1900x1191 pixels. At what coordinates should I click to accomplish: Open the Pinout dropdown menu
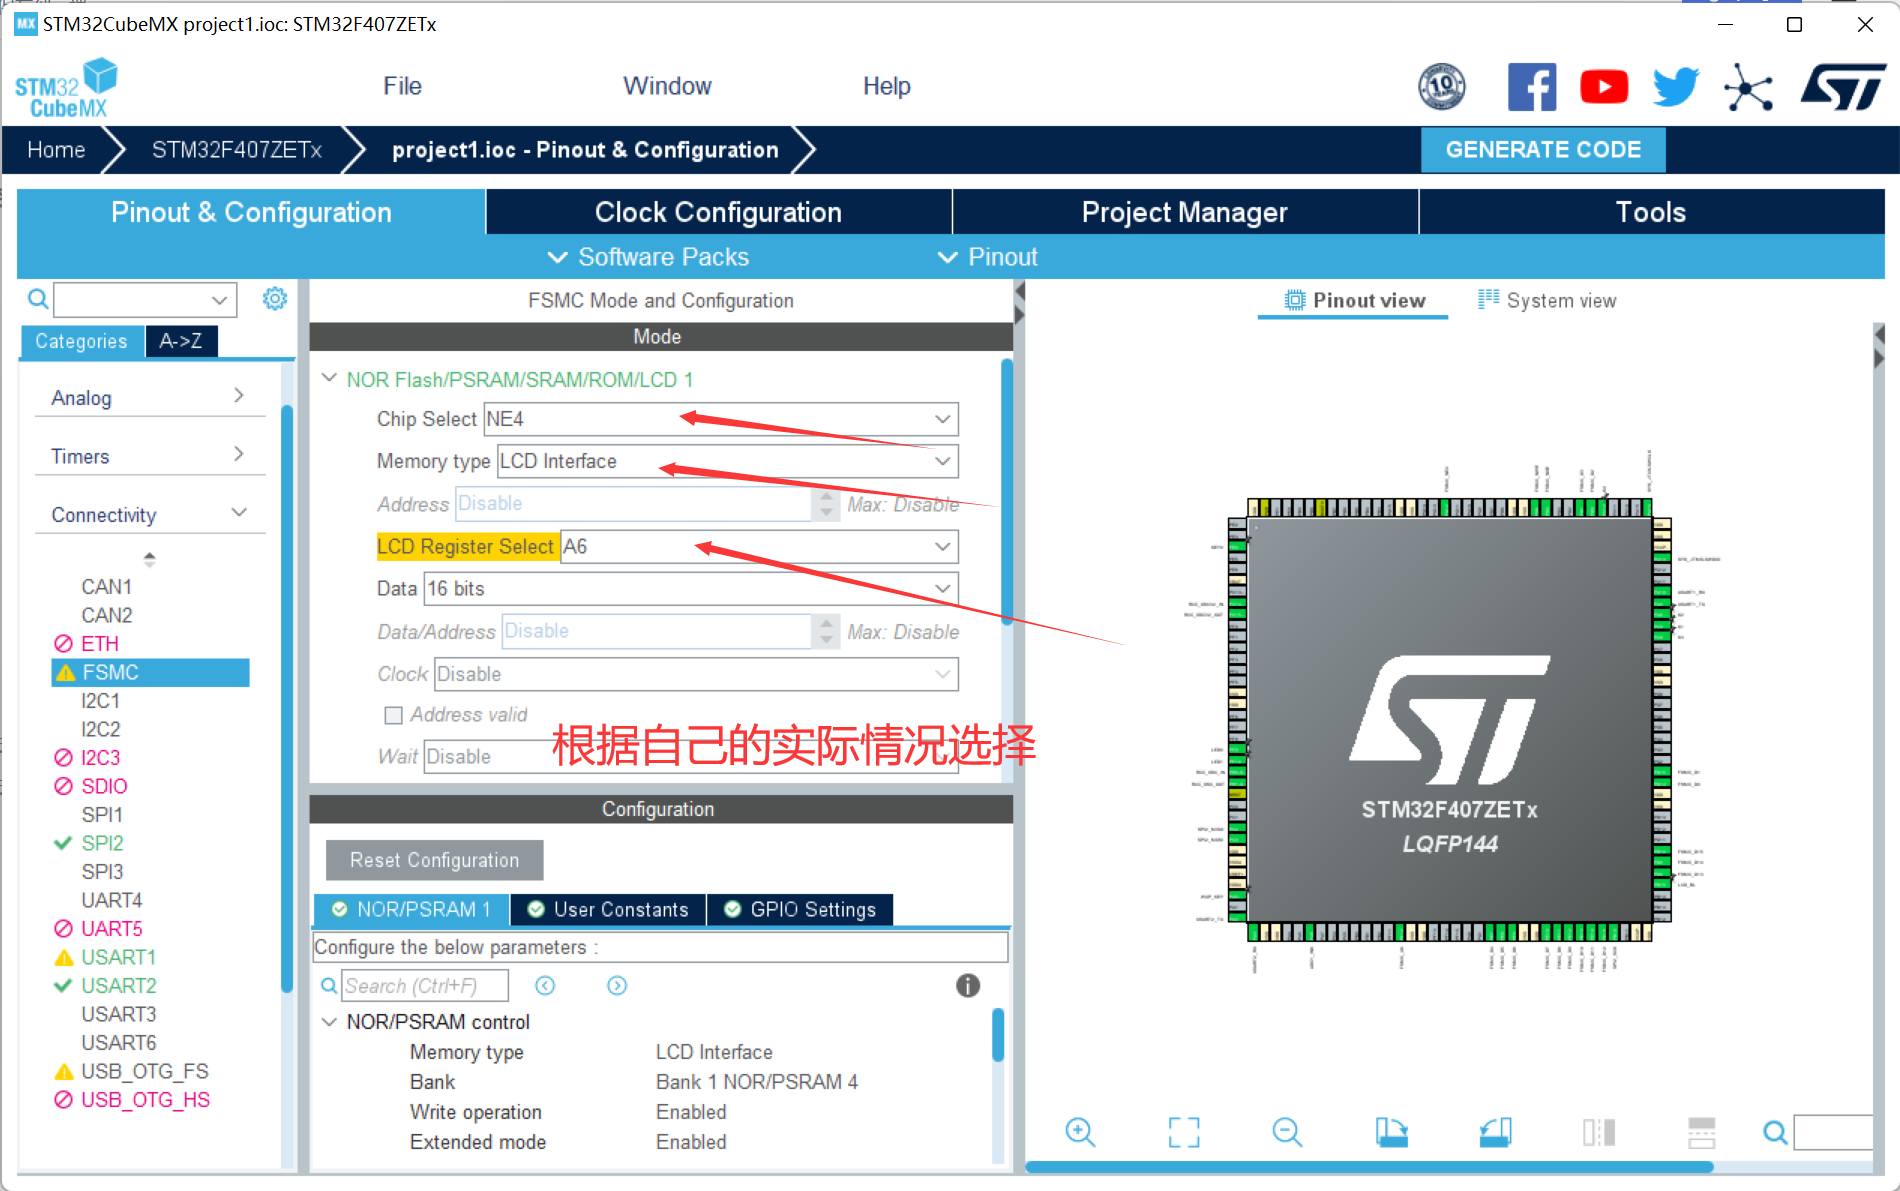pyautogui.click(x=988, y=257)
